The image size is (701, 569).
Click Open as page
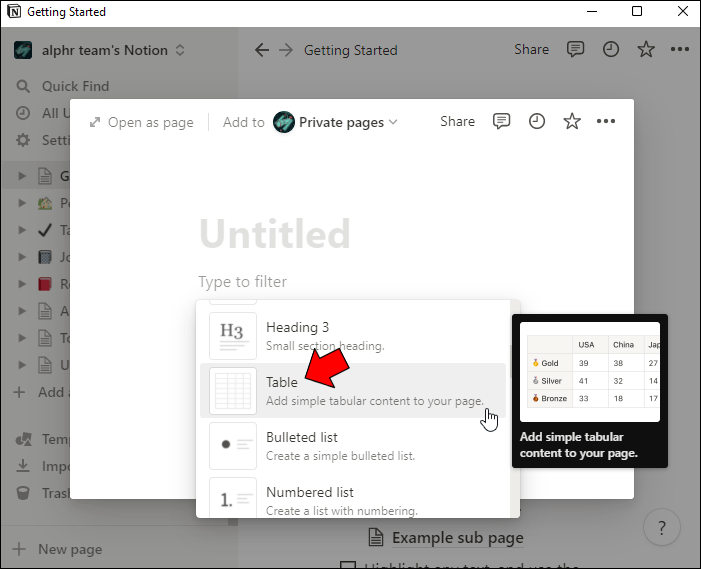(141, 122)
